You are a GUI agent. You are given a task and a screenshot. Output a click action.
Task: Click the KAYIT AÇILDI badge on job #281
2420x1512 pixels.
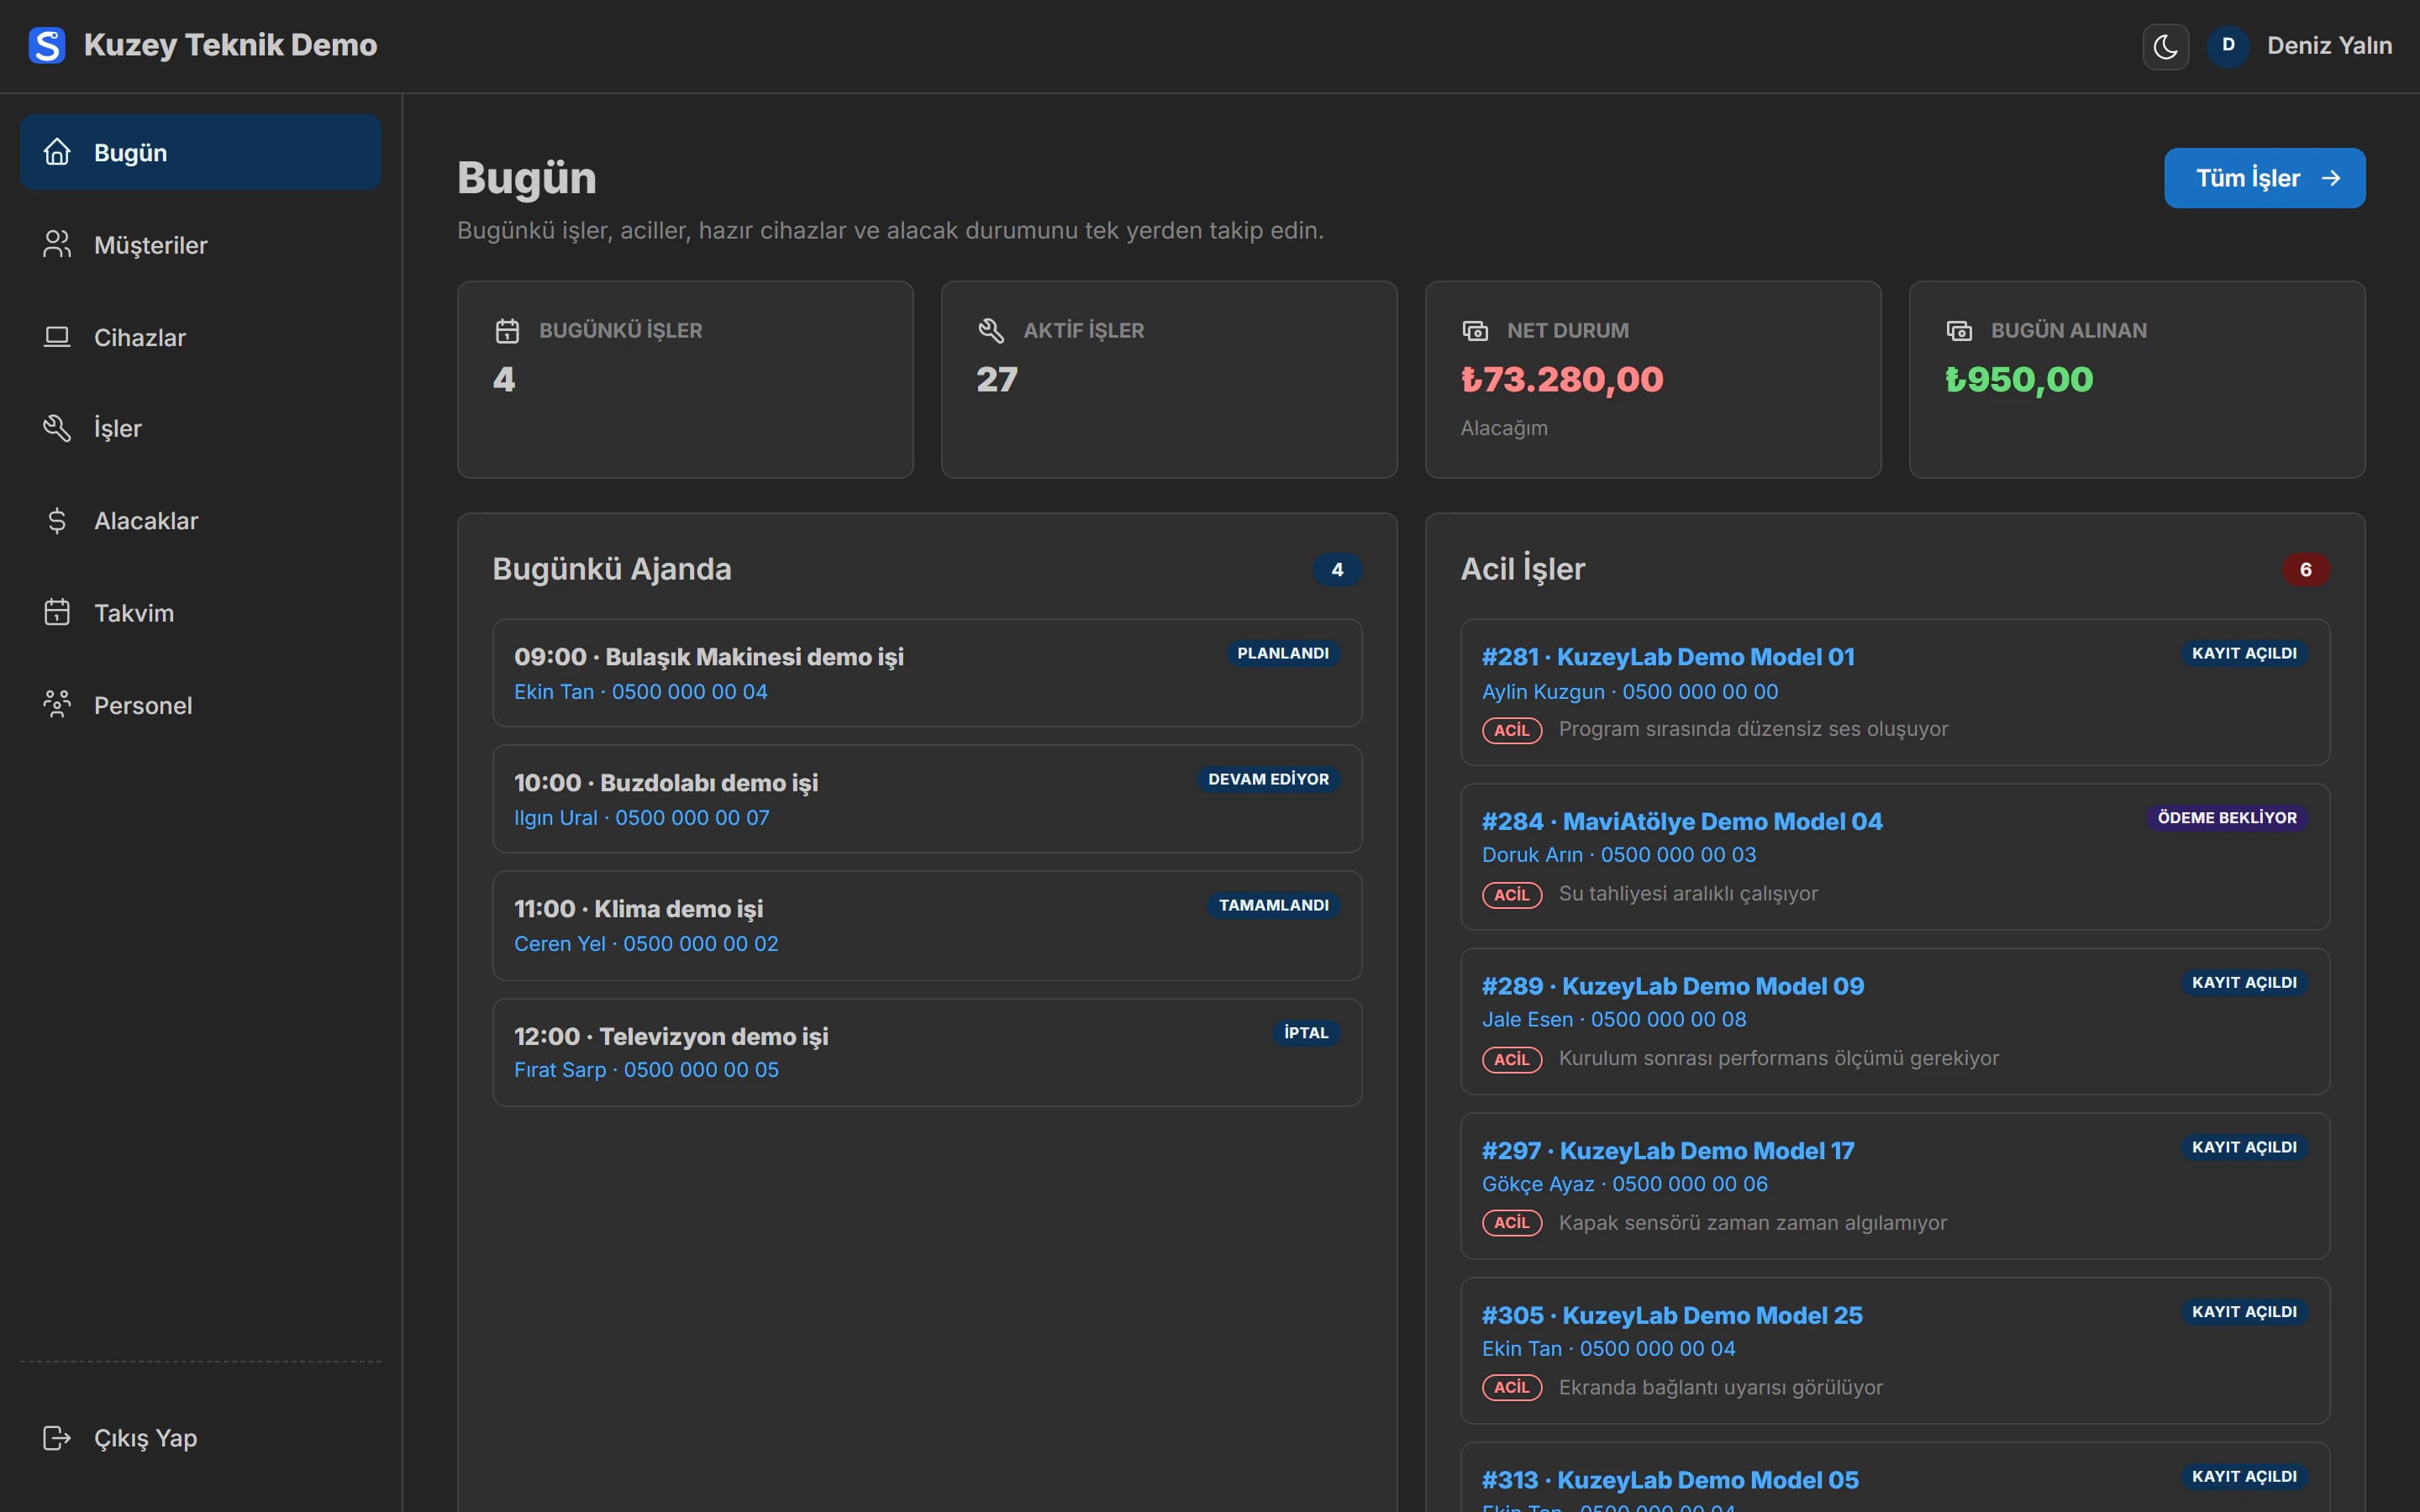[x=2244, y=654]
